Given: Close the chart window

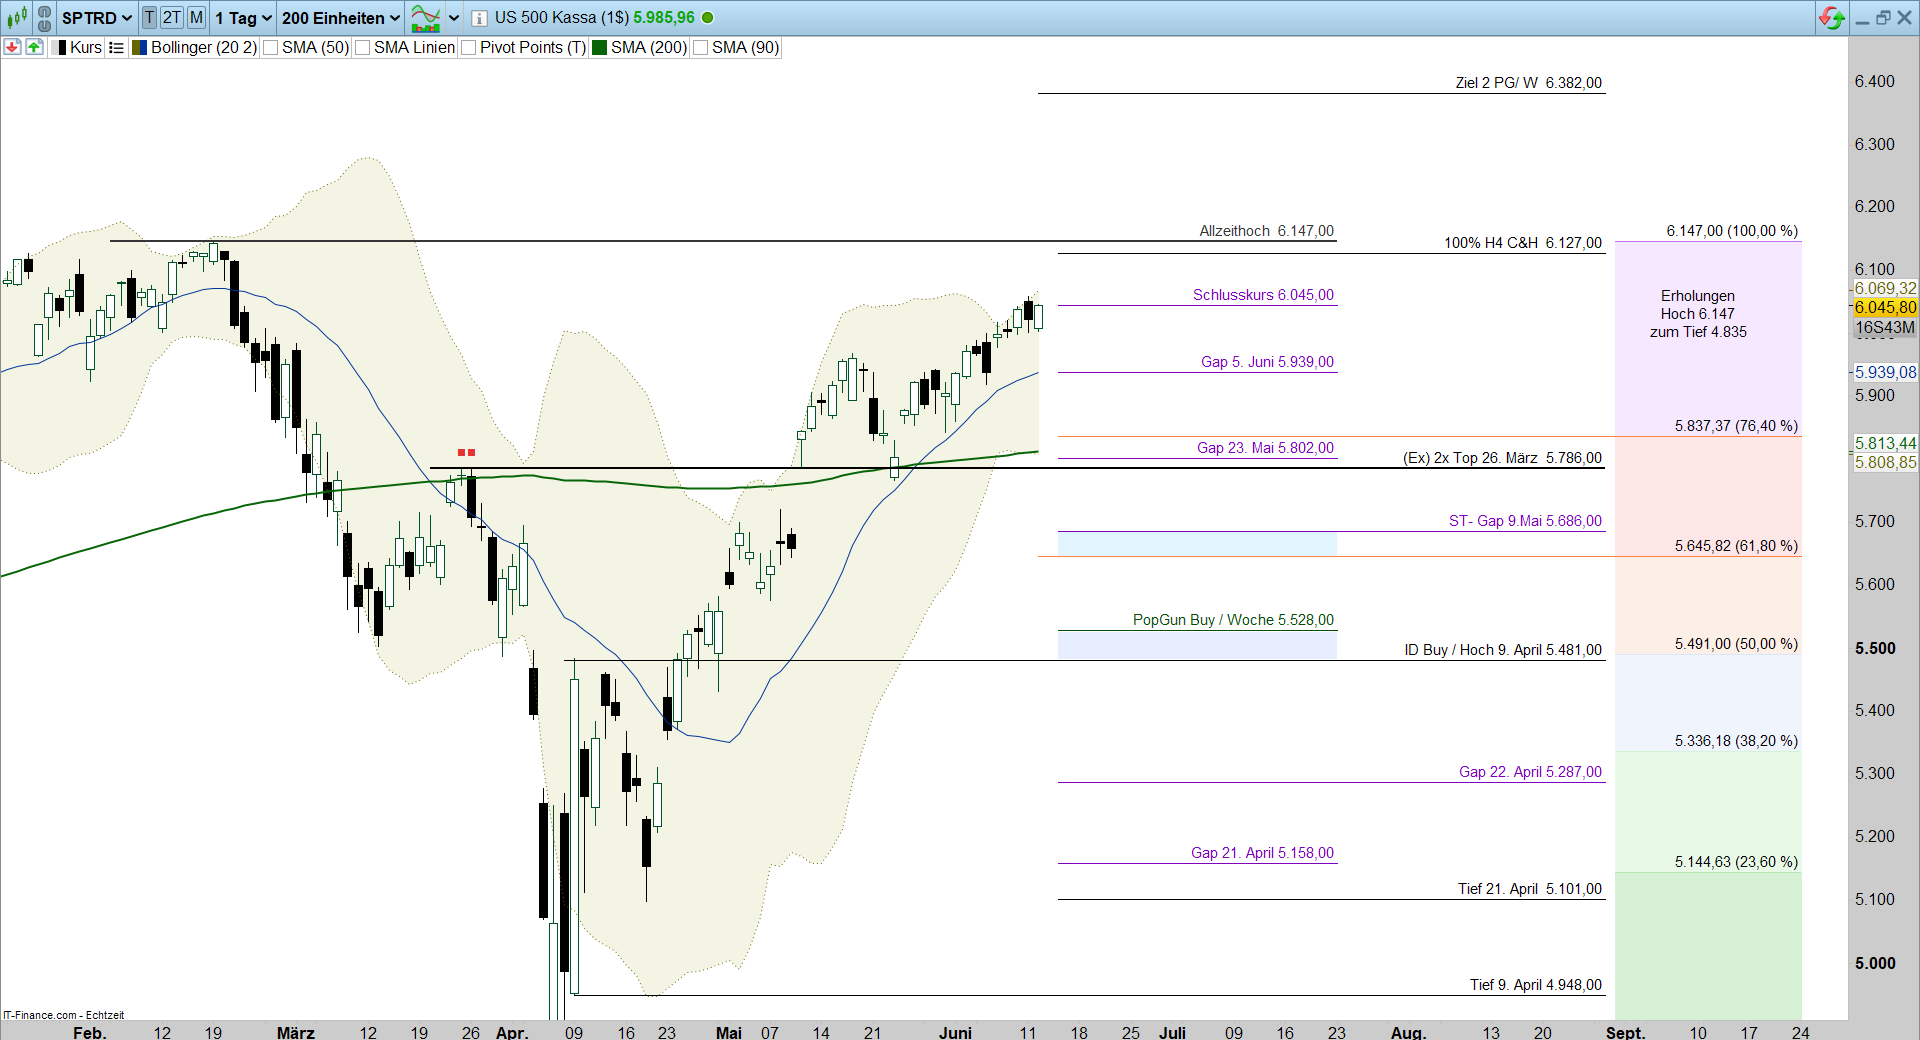Looking at the screenshot, I should [x=1905, y=18].
